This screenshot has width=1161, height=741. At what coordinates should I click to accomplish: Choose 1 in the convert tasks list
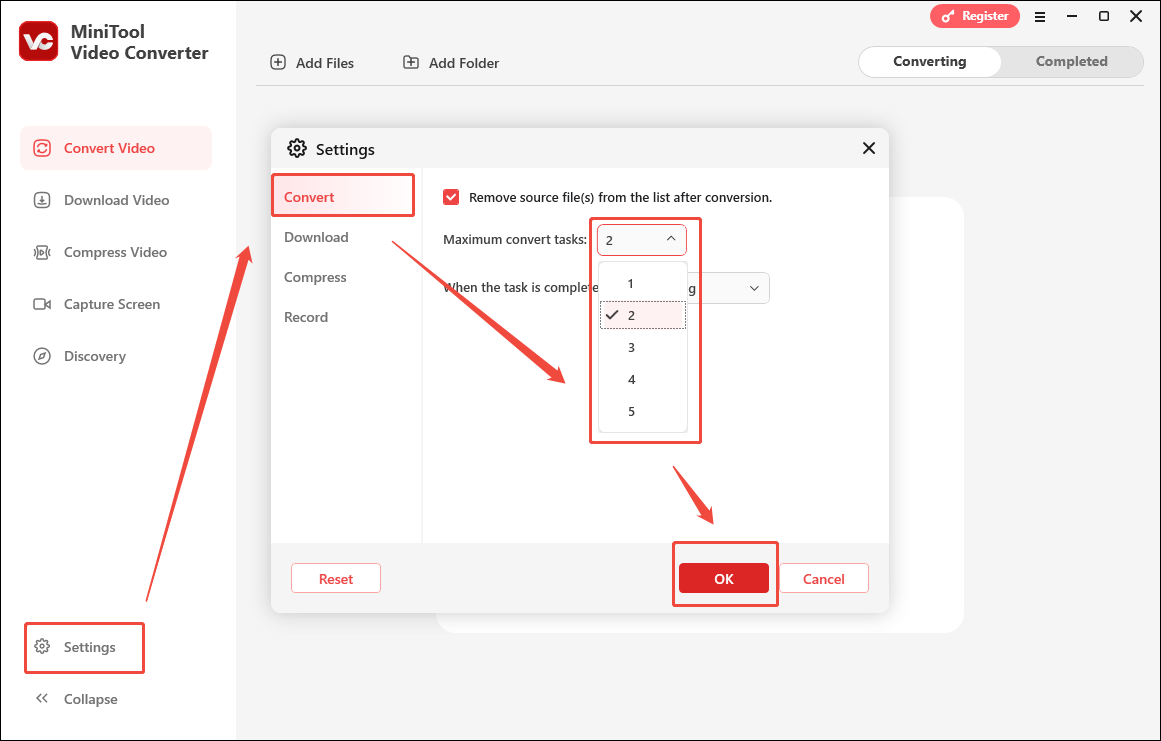(x=642, y=284)
